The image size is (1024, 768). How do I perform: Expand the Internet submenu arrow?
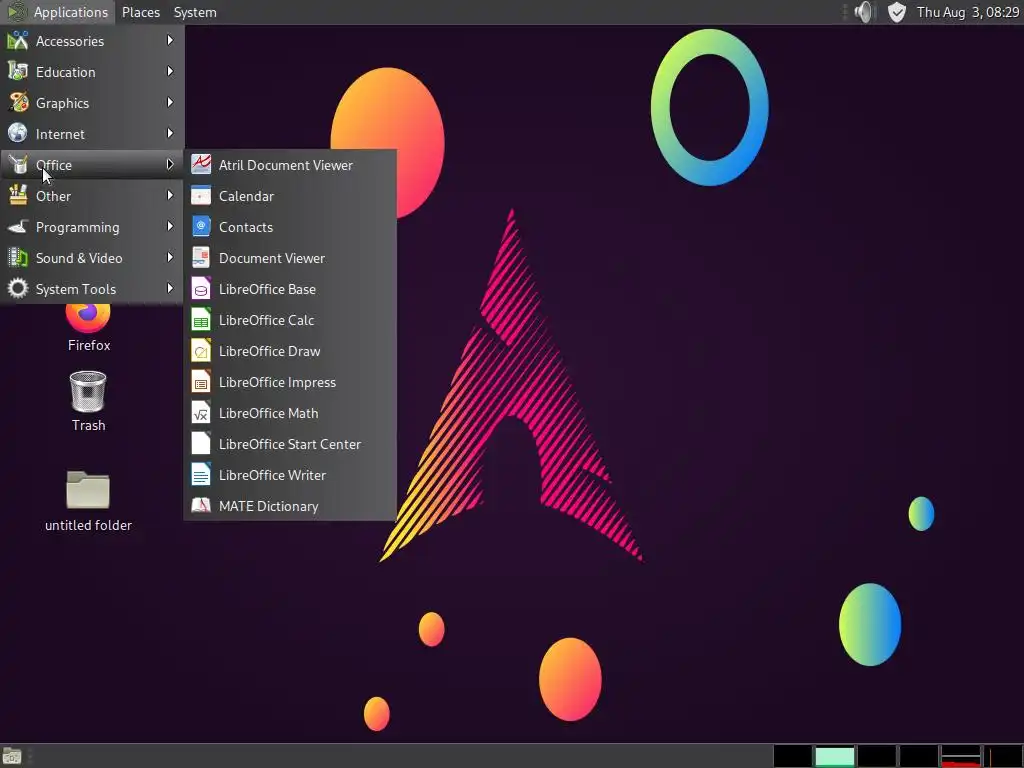click(x=170, y=133)
